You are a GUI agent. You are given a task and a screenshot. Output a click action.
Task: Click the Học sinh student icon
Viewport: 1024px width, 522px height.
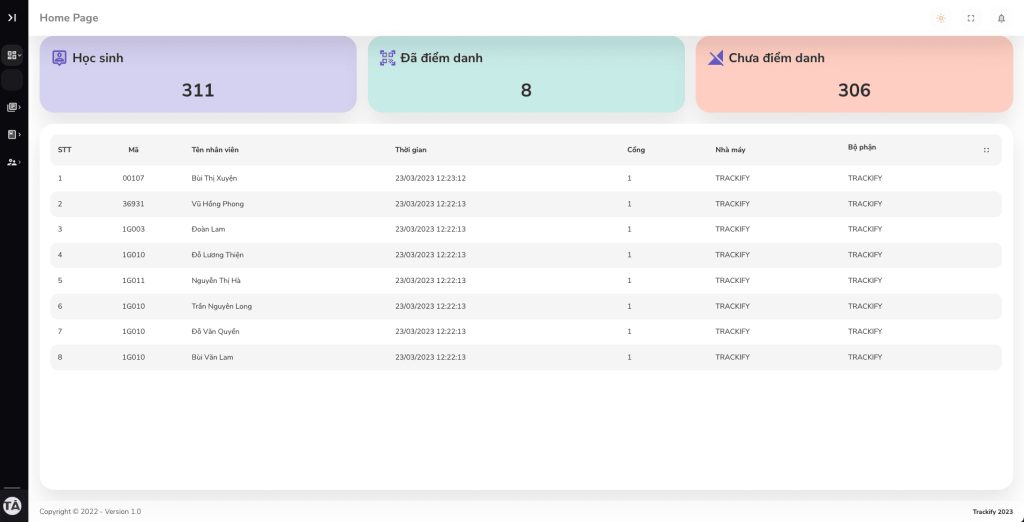60,58
